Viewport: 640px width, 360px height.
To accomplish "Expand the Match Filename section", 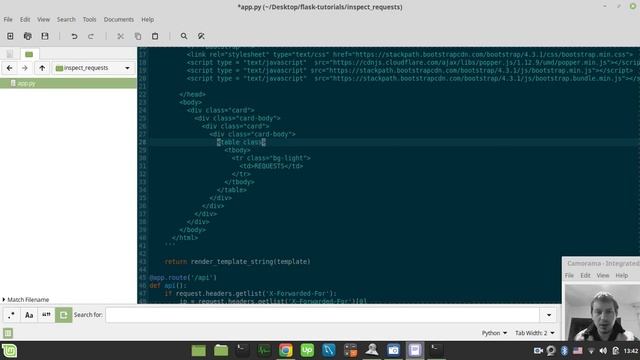I will (x=26, y=300).
